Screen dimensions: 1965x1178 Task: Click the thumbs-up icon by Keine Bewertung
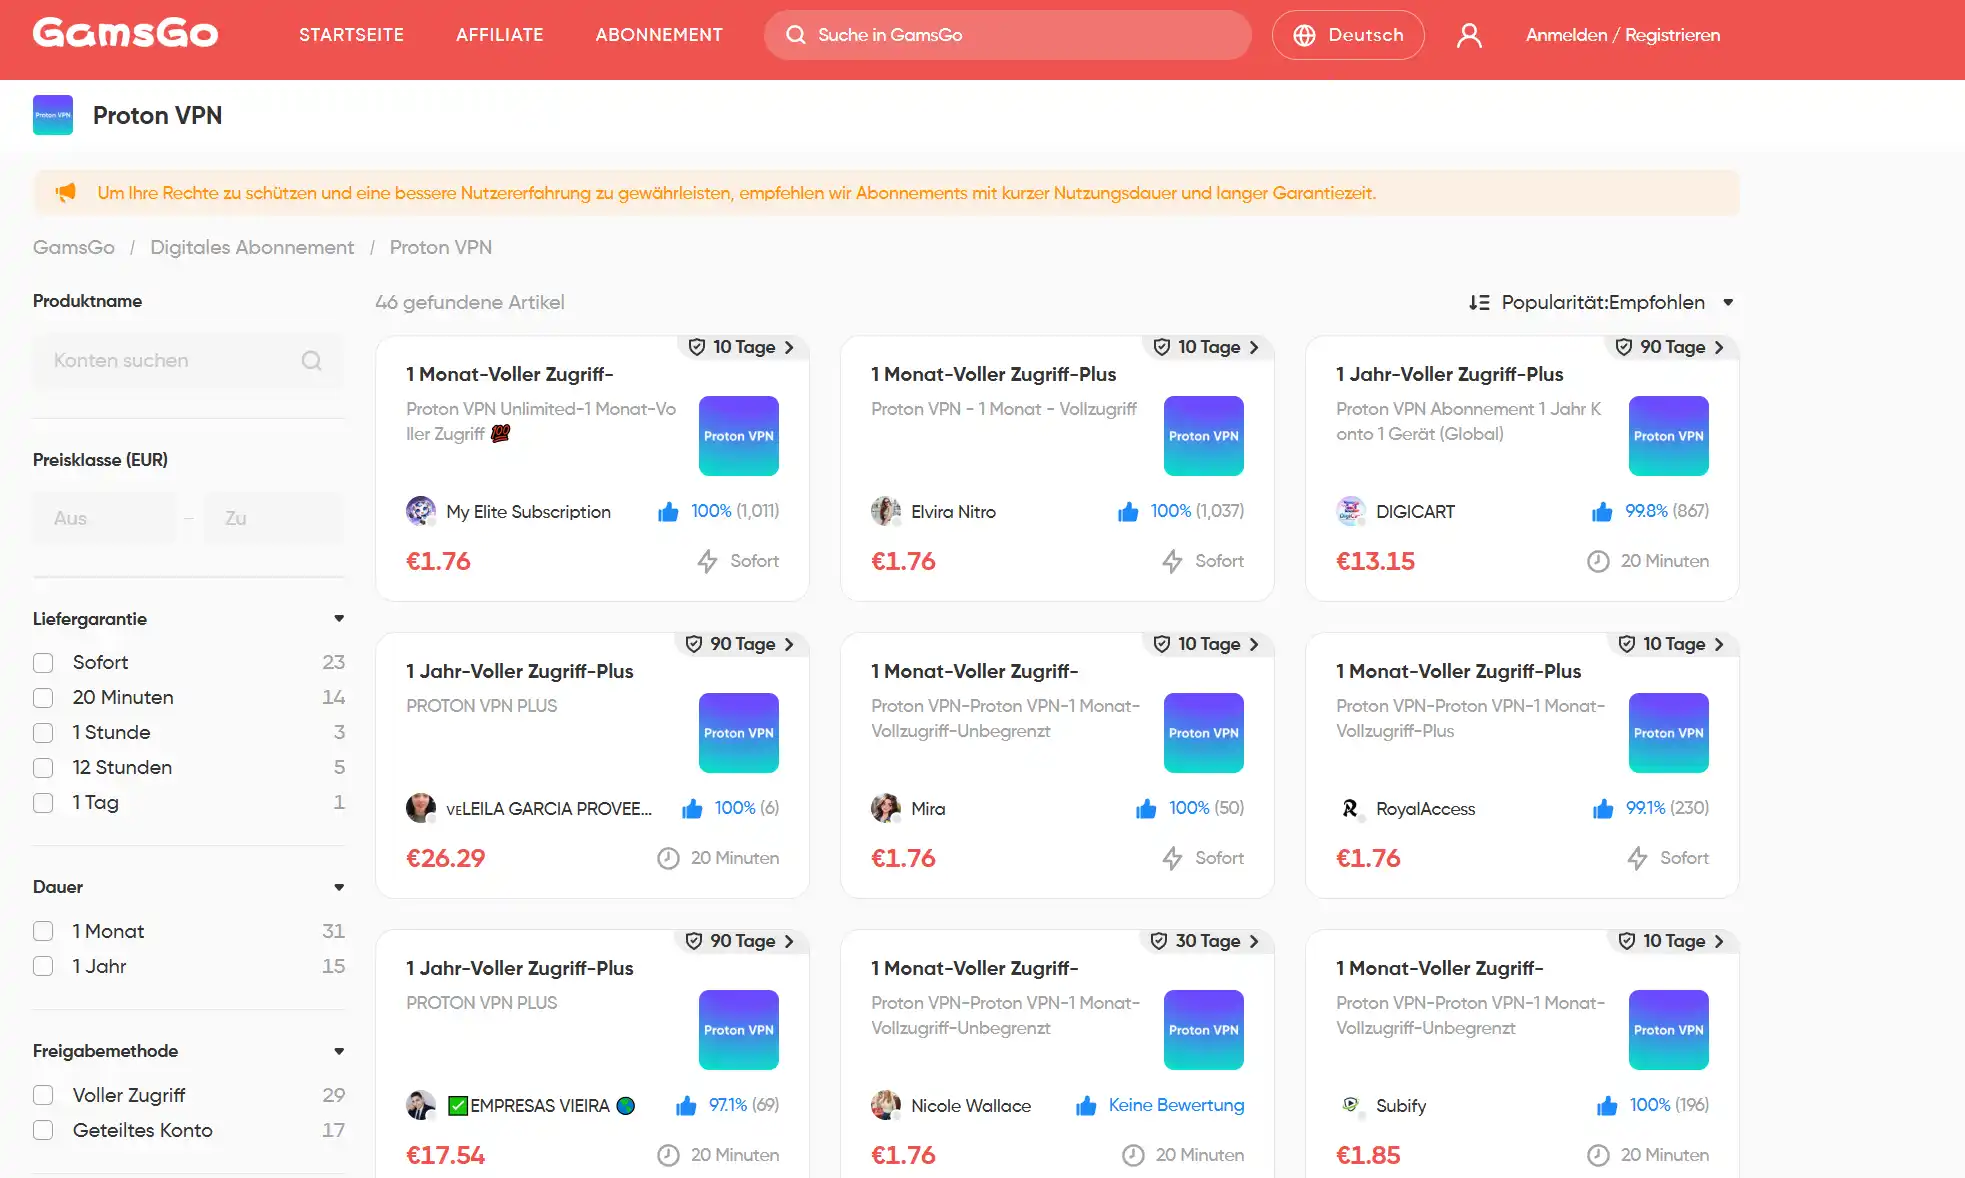coord(1086,1105)
